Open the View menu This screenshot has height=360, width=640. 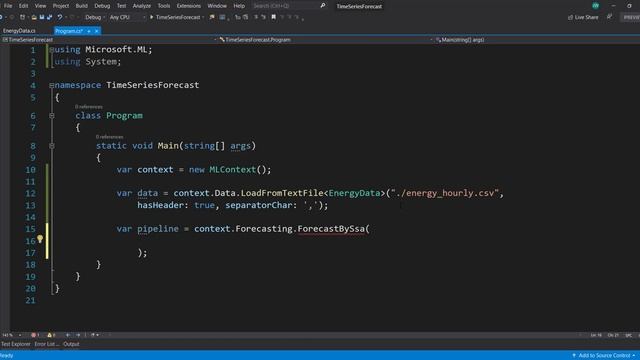[40, 6]
